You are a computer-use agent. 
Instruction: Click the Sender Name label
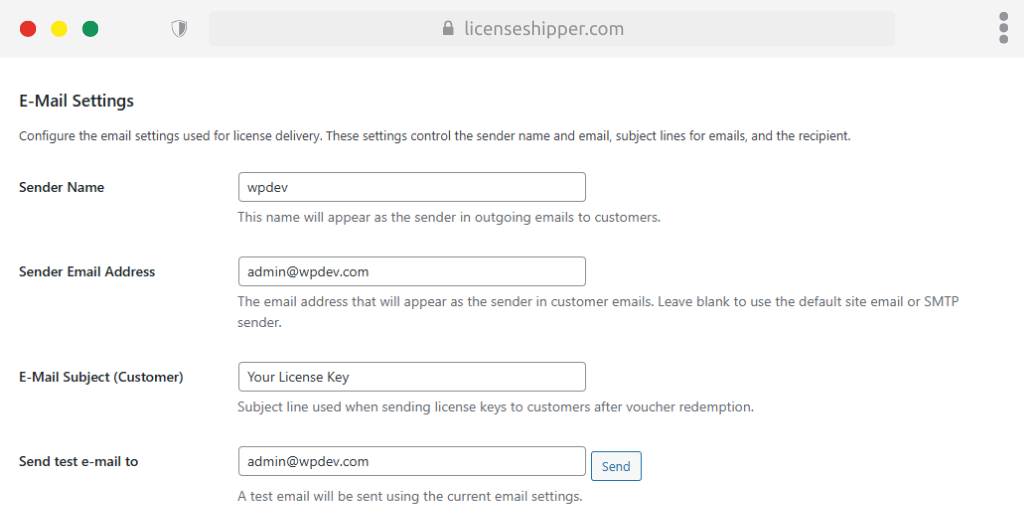61,187
